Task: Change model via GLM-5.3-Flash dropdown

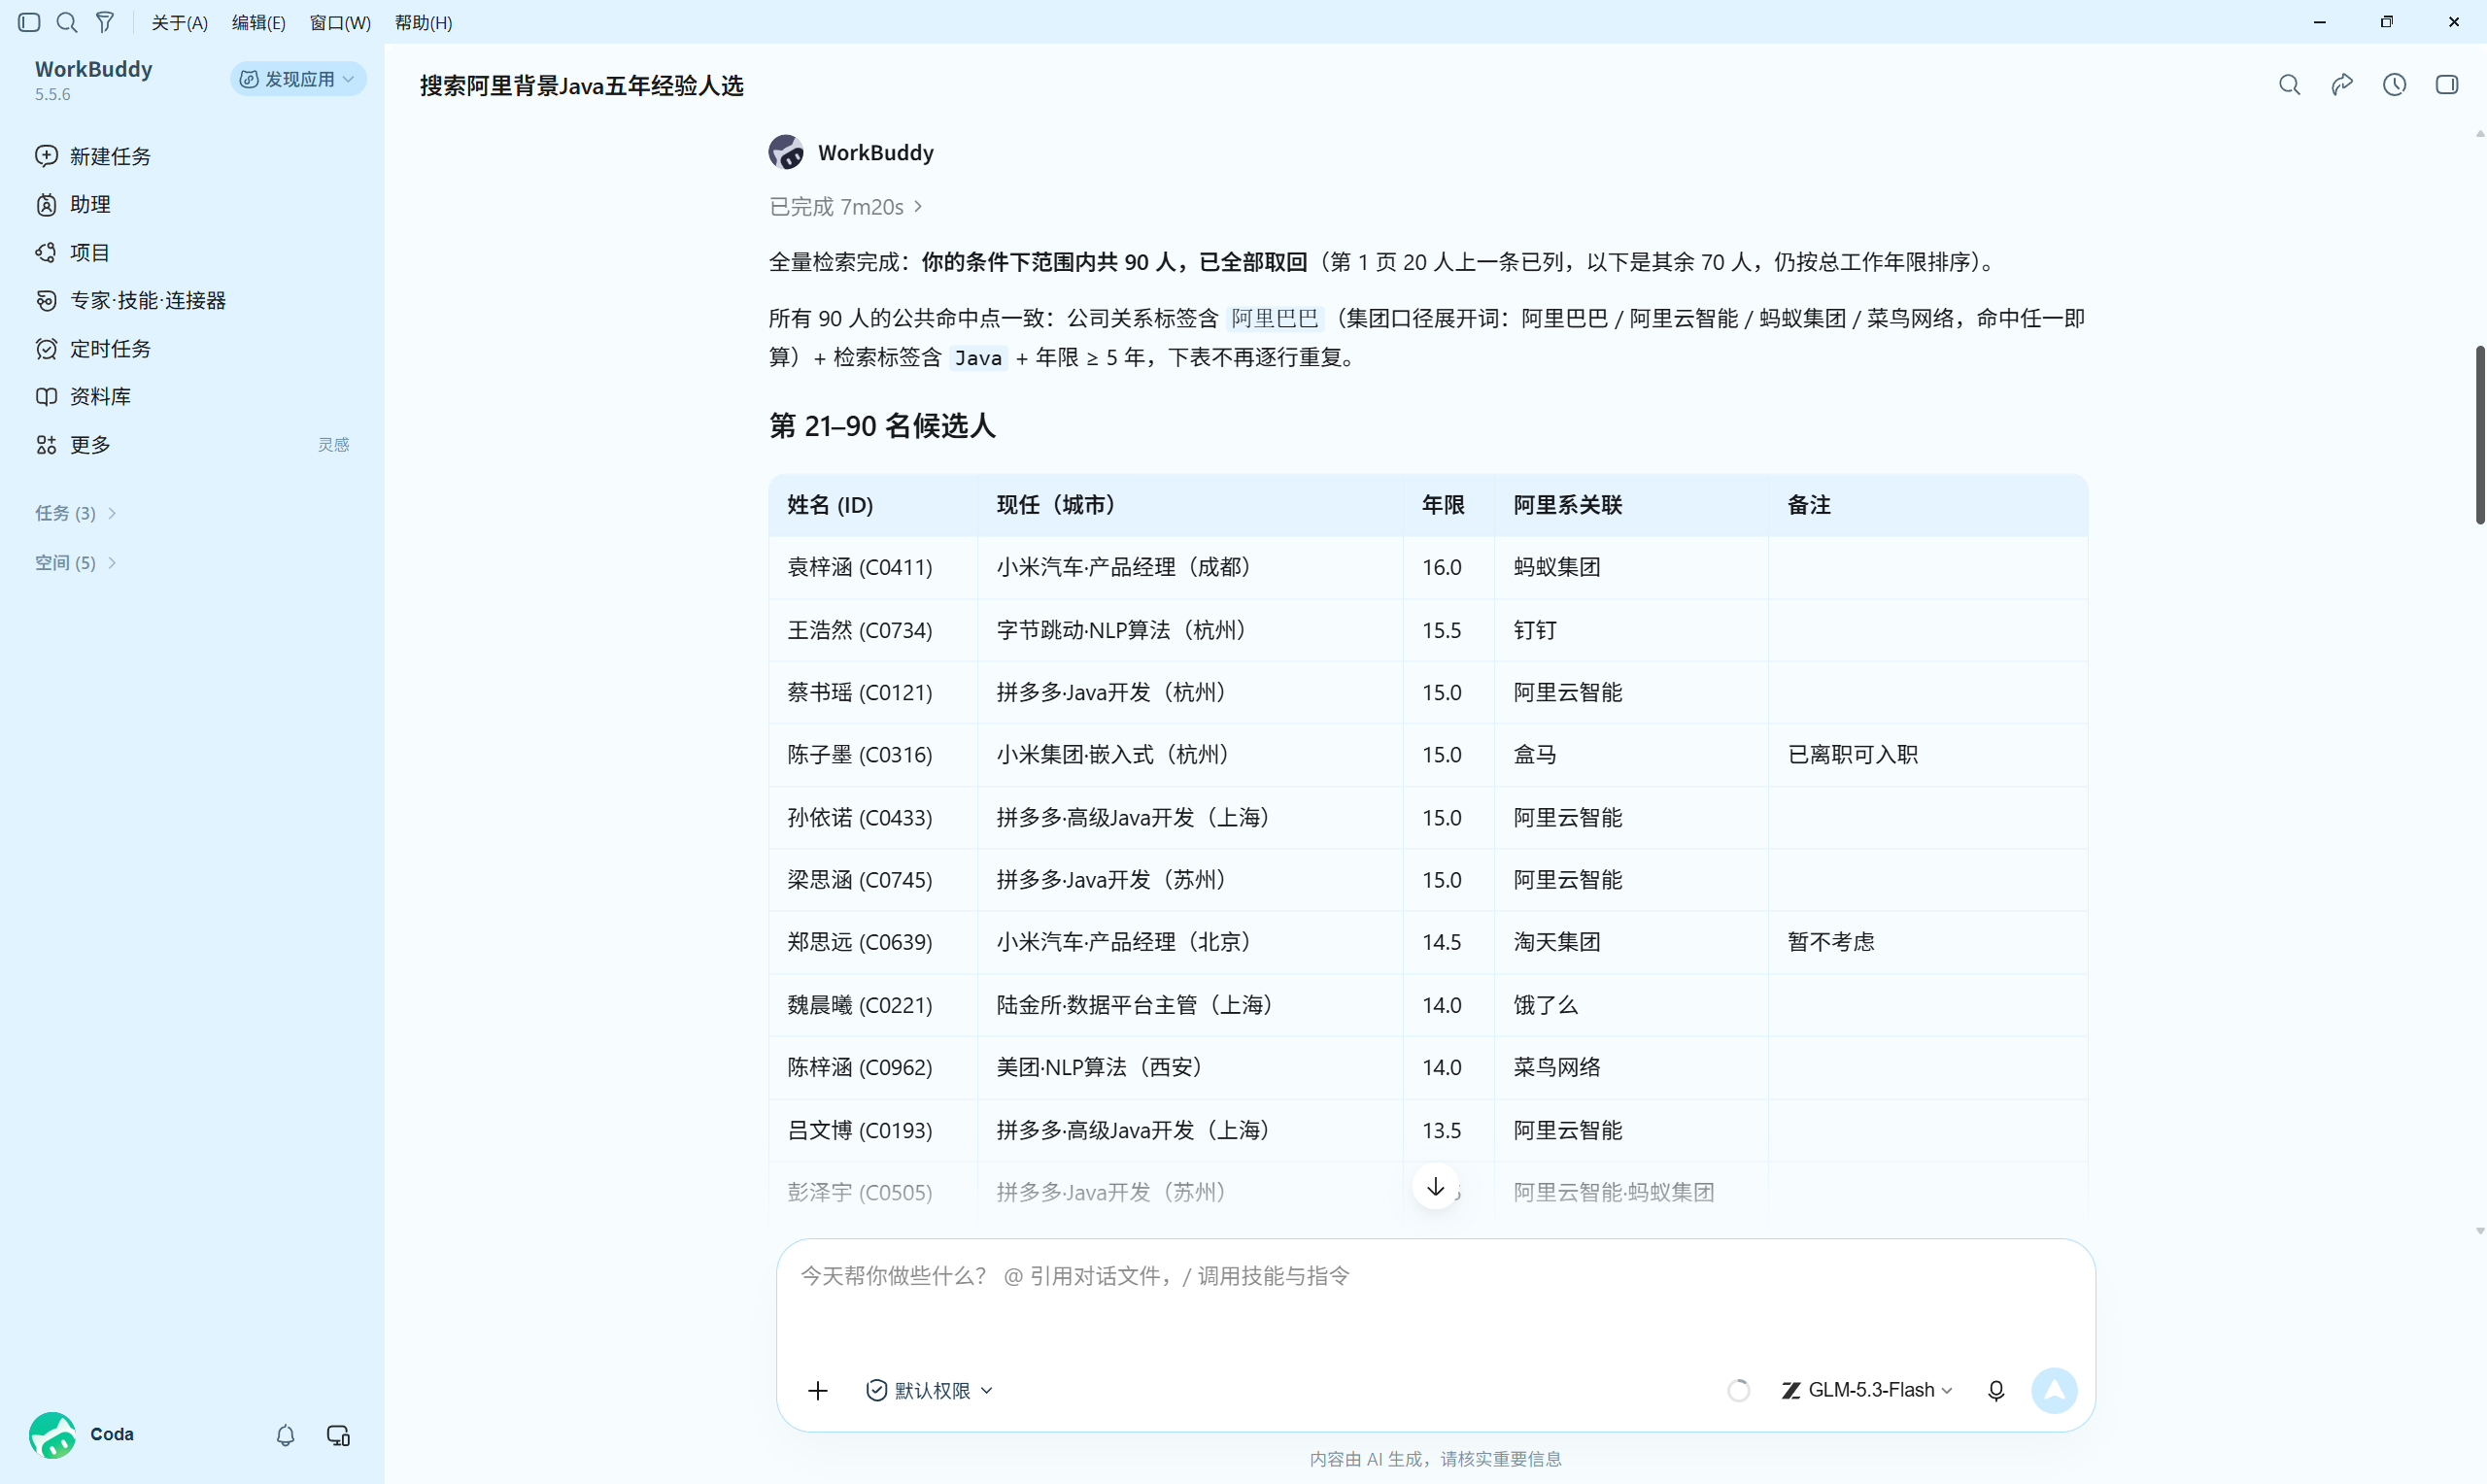Action: click(x=1867, y=1391)
